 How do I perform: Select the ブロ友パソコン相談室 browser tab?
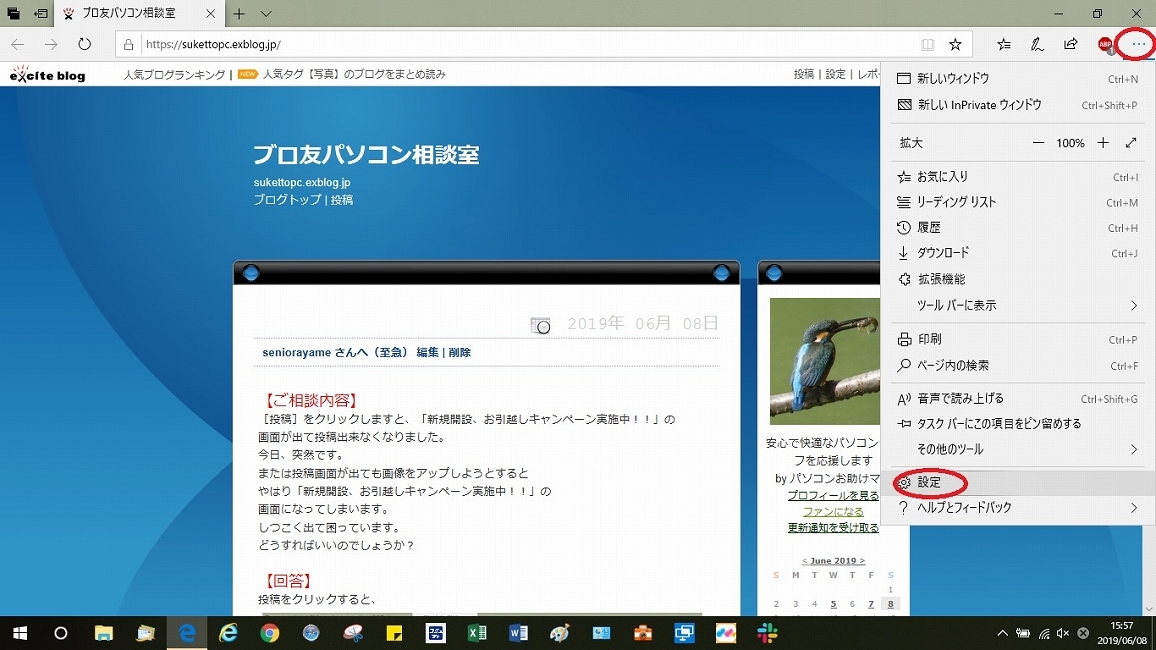click(x=139, y=13)
